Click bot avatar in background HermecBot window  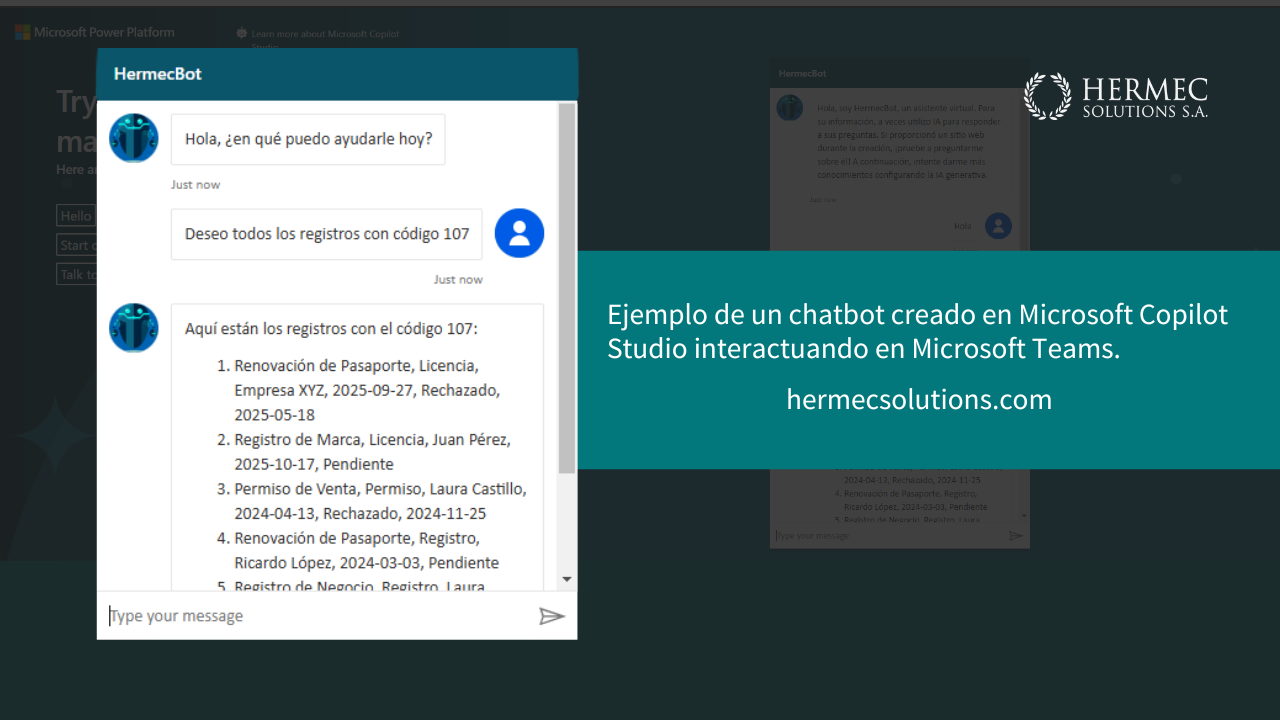coord(790,108)
